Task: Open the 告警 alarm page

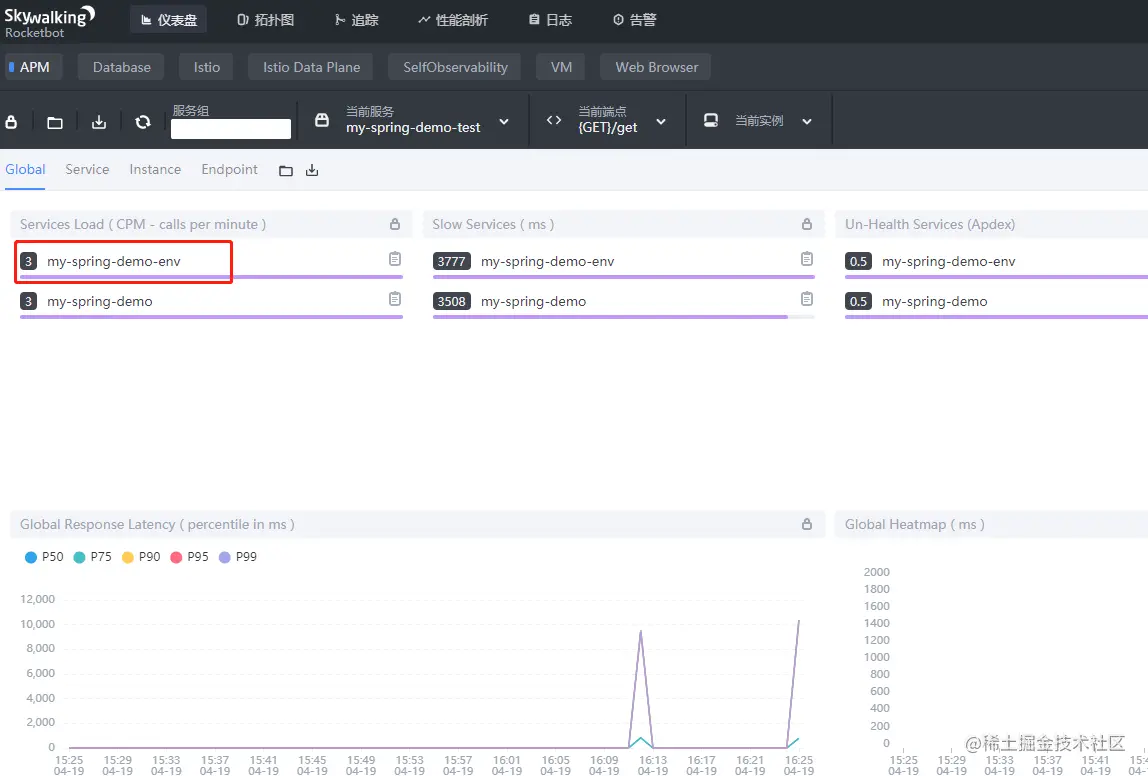Action: point(634,20)
